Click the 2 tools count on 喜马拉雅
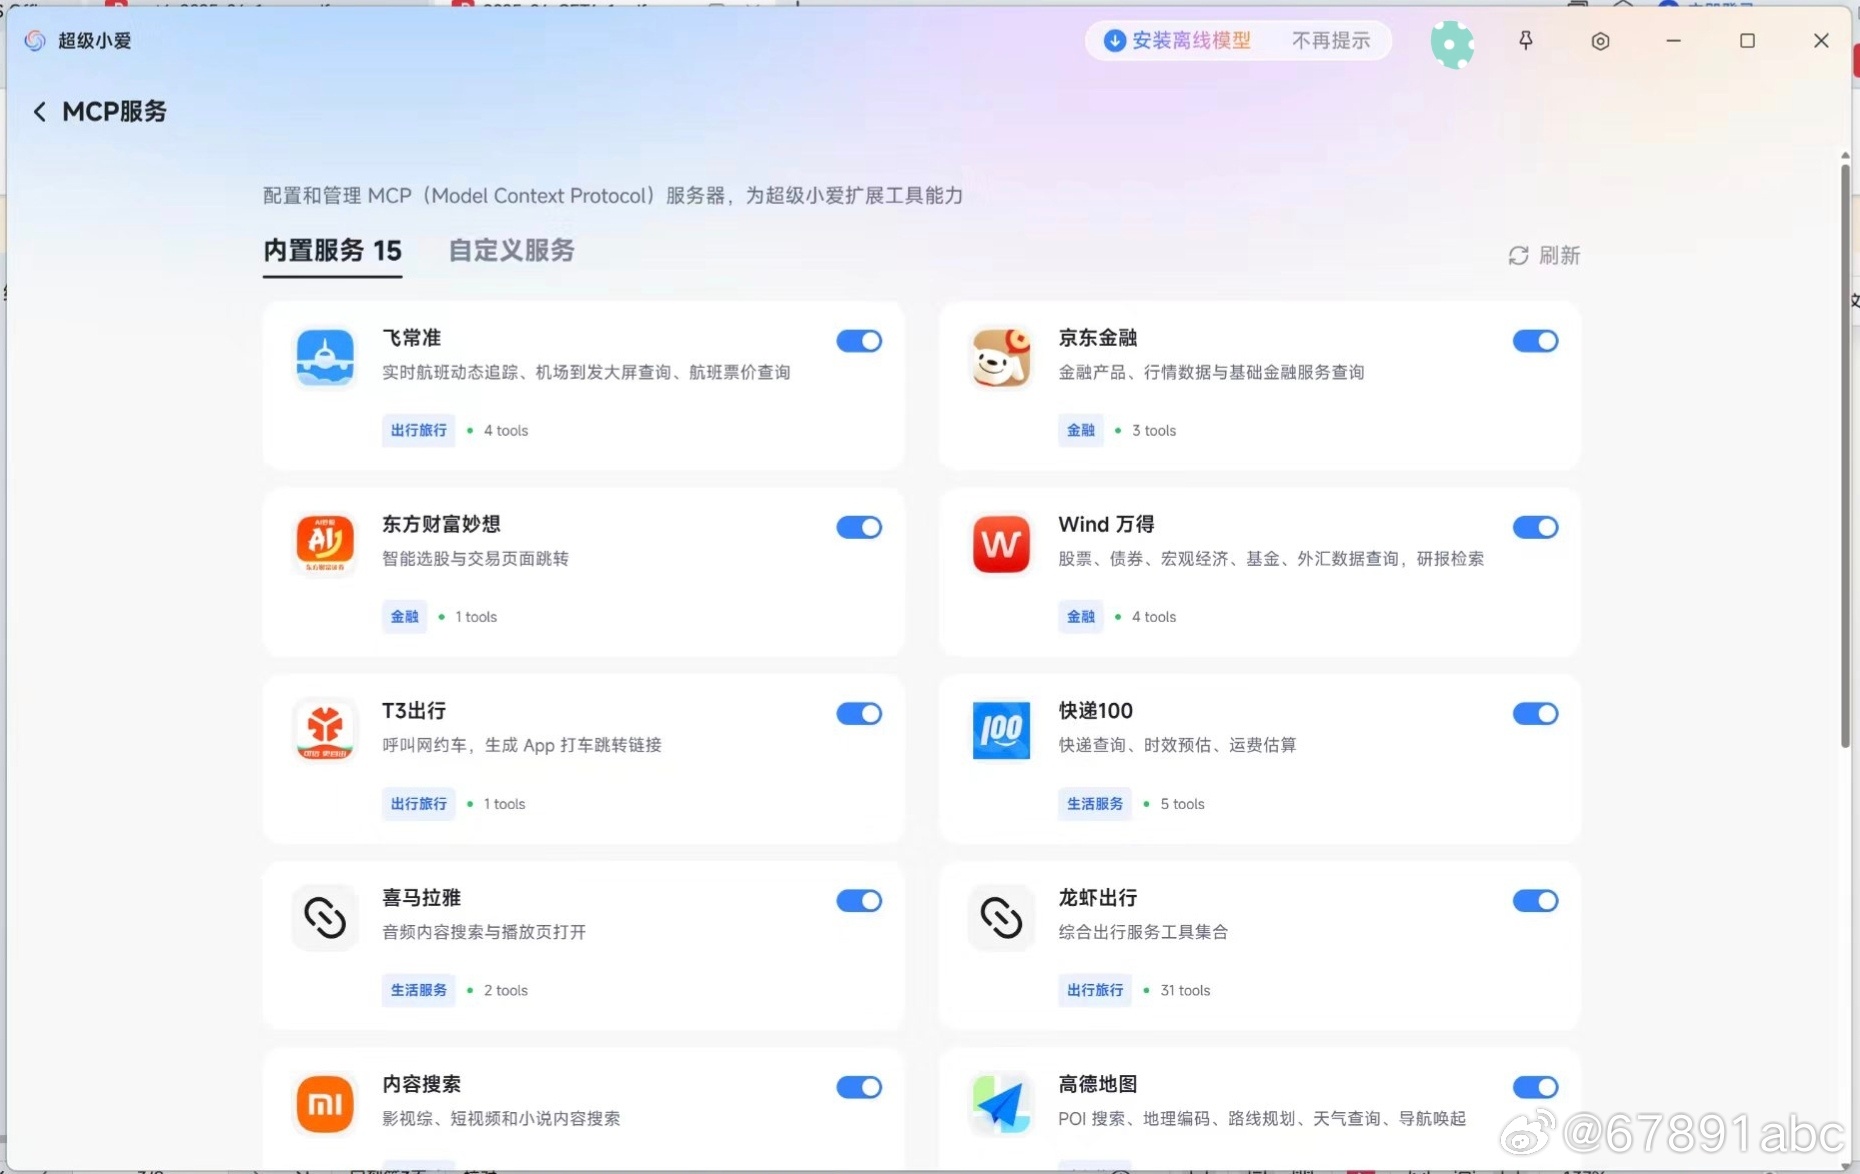This screenshot has width=1860, height=1174. (x=506, y=991)
